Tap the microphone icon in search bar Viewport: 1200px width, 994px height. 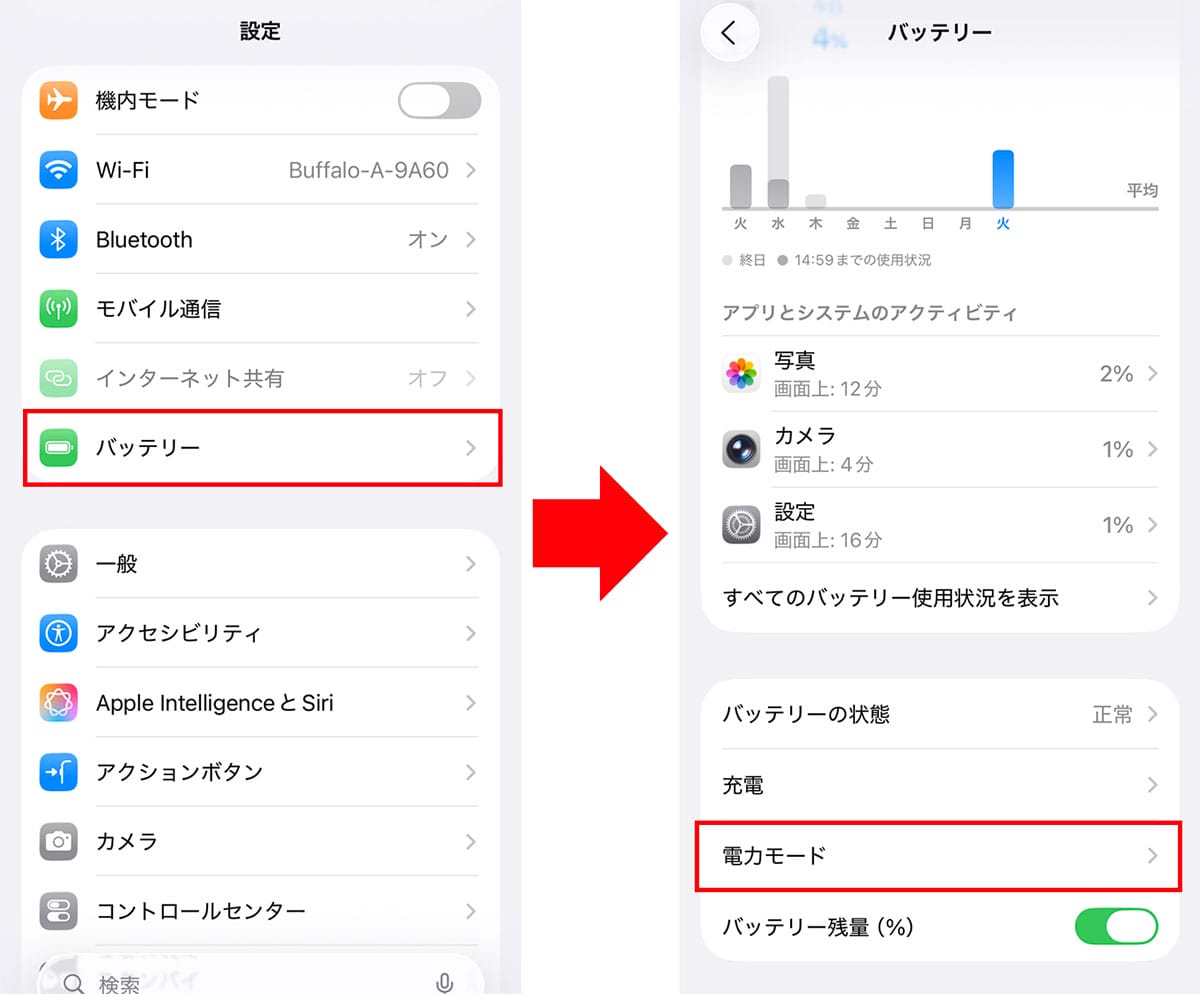click(445, 984)
